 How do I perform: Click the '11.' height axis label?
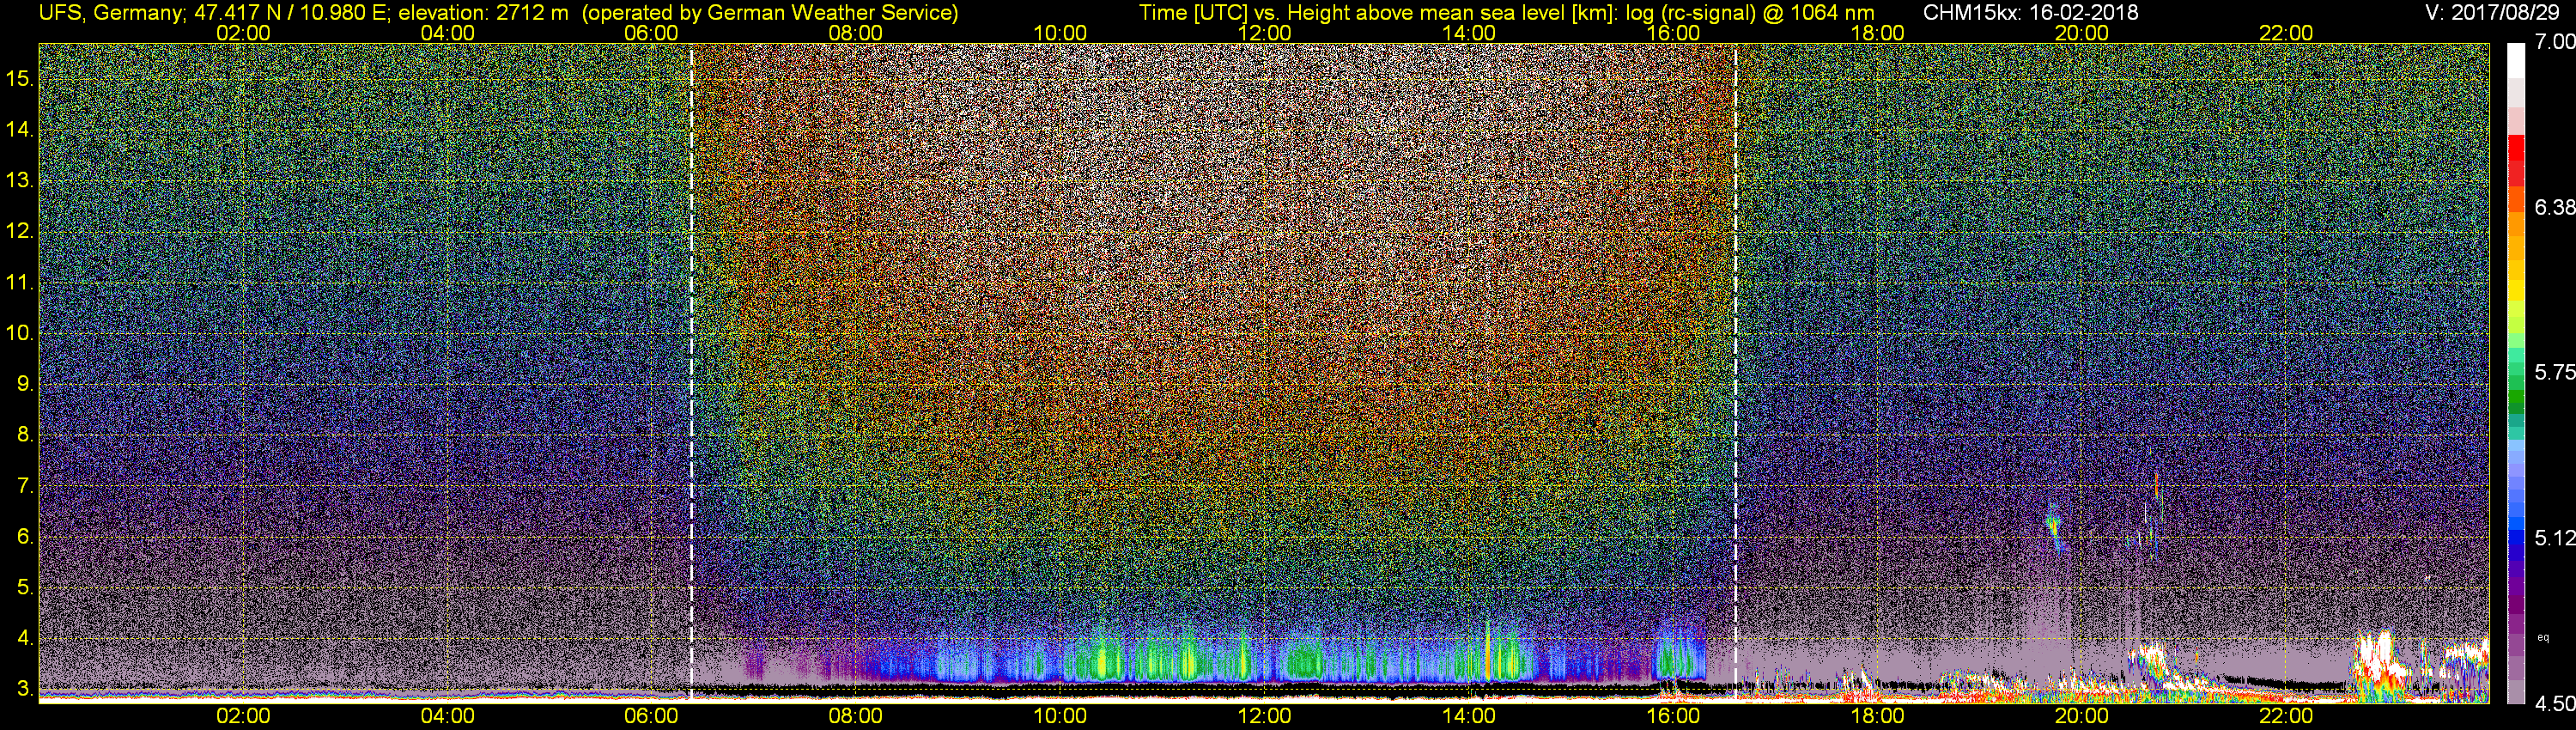tap(19, 282)
